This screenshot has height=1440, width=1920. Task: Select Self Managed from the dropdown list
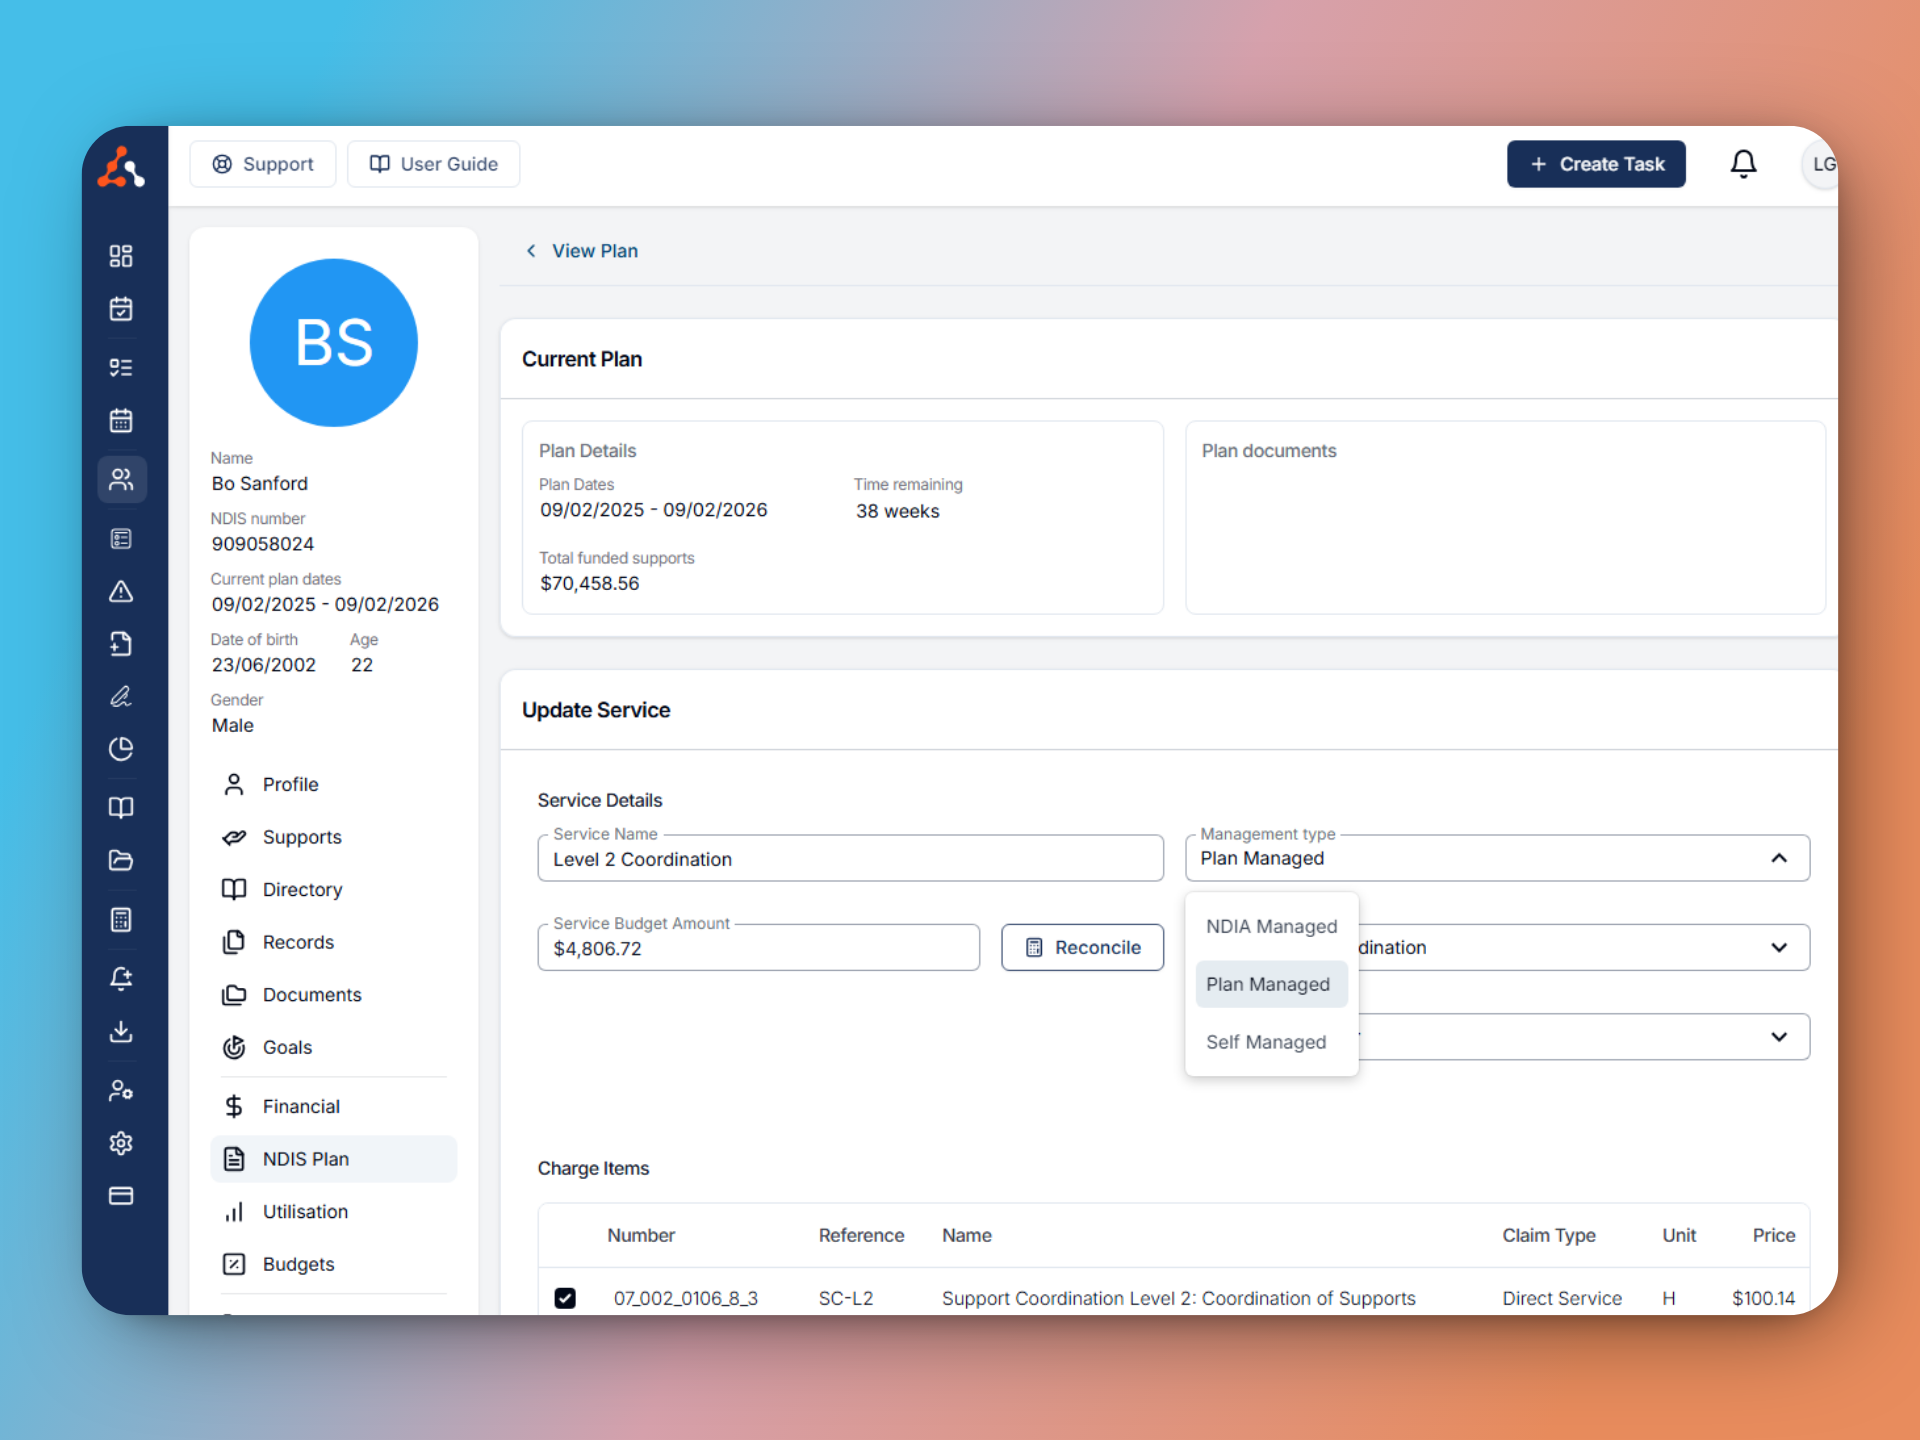(1266, 1041)
